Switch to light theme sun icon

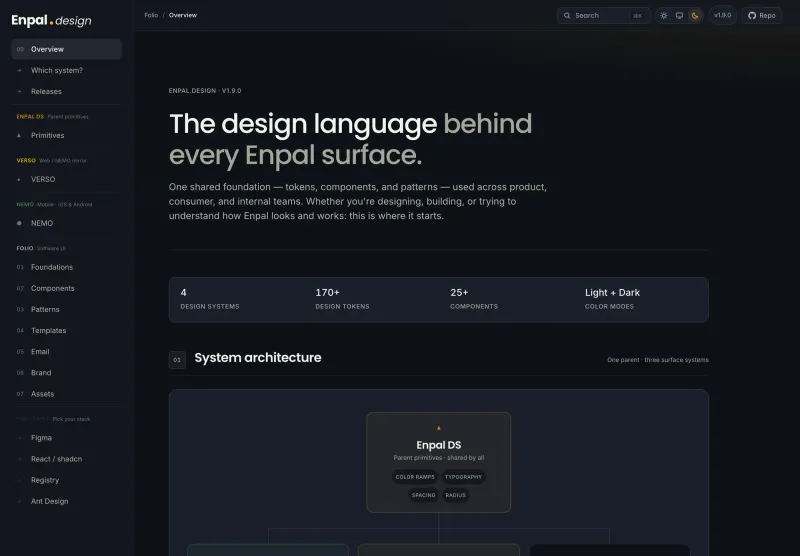click(664, 15)
